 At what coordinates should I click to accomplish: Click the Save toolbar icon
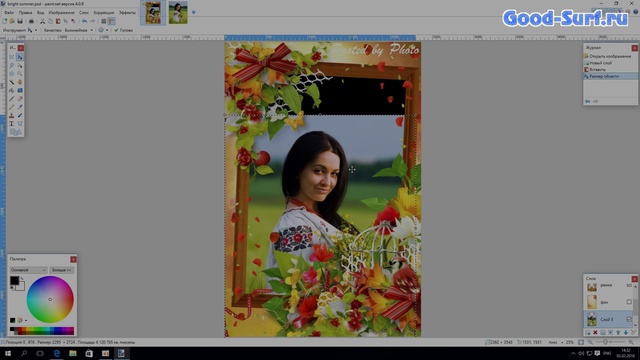pos(20,21)
